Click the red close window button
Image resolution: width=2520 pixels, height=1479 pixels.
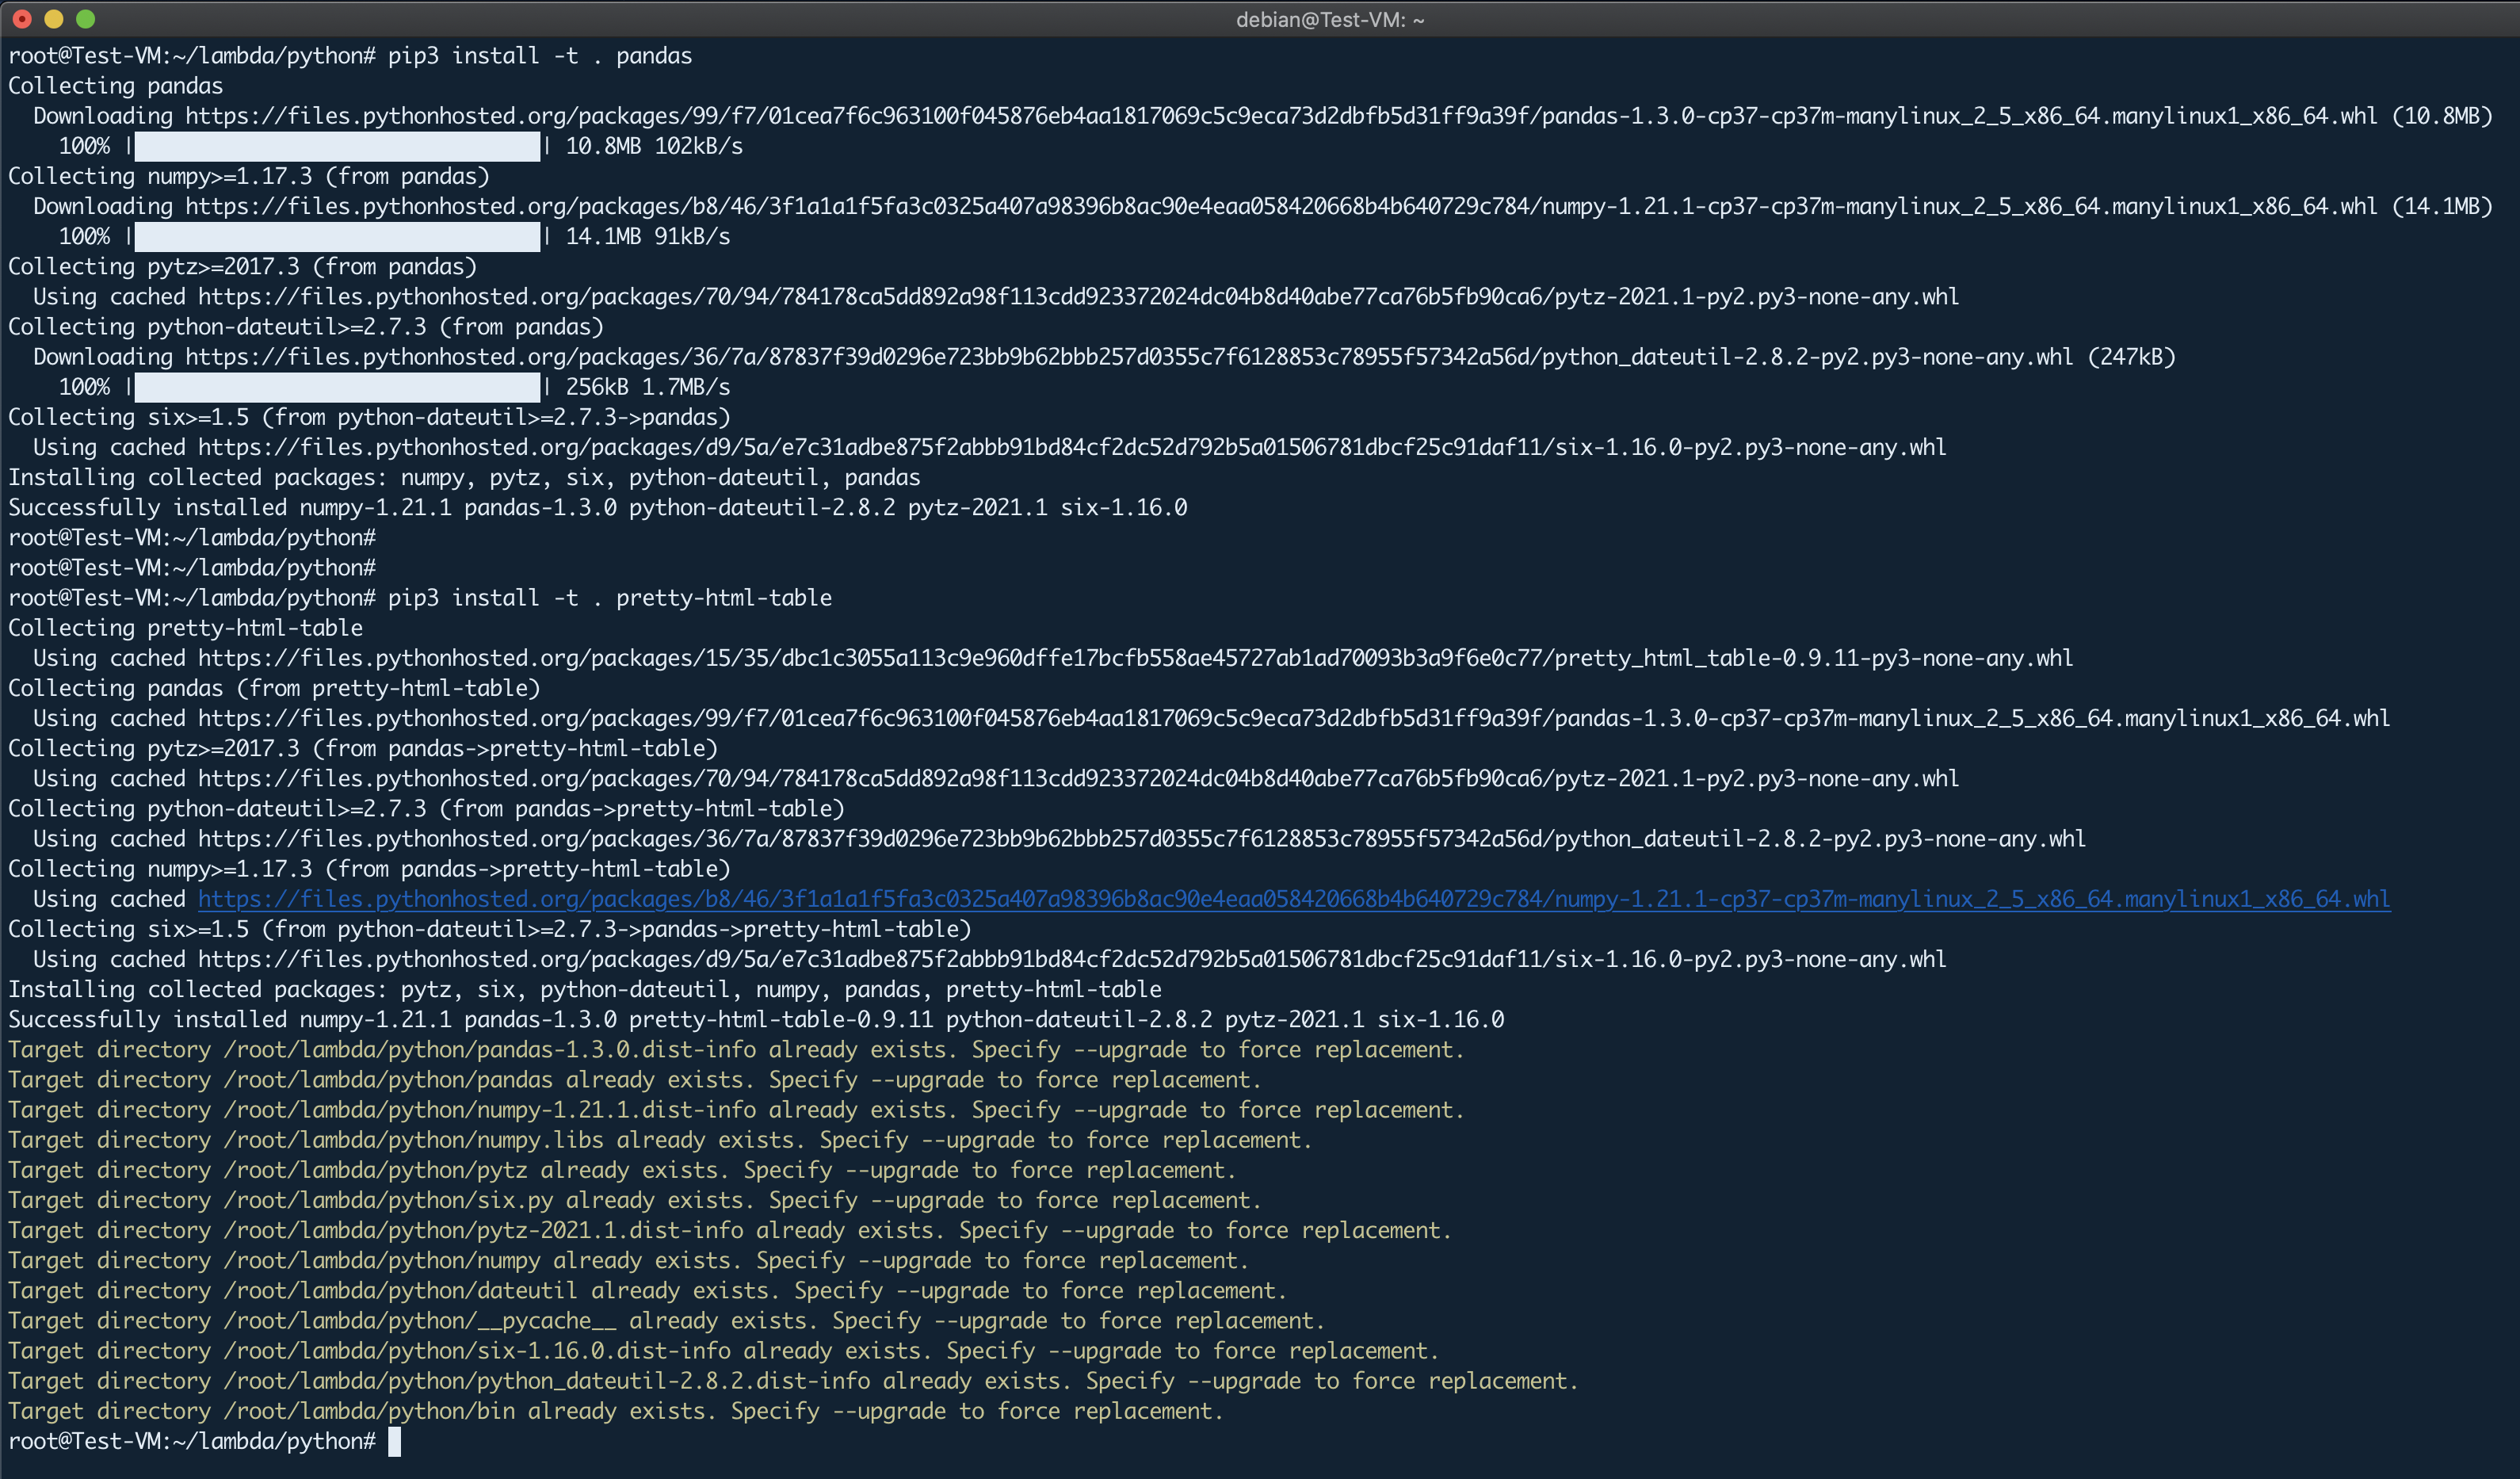[22, 19]
